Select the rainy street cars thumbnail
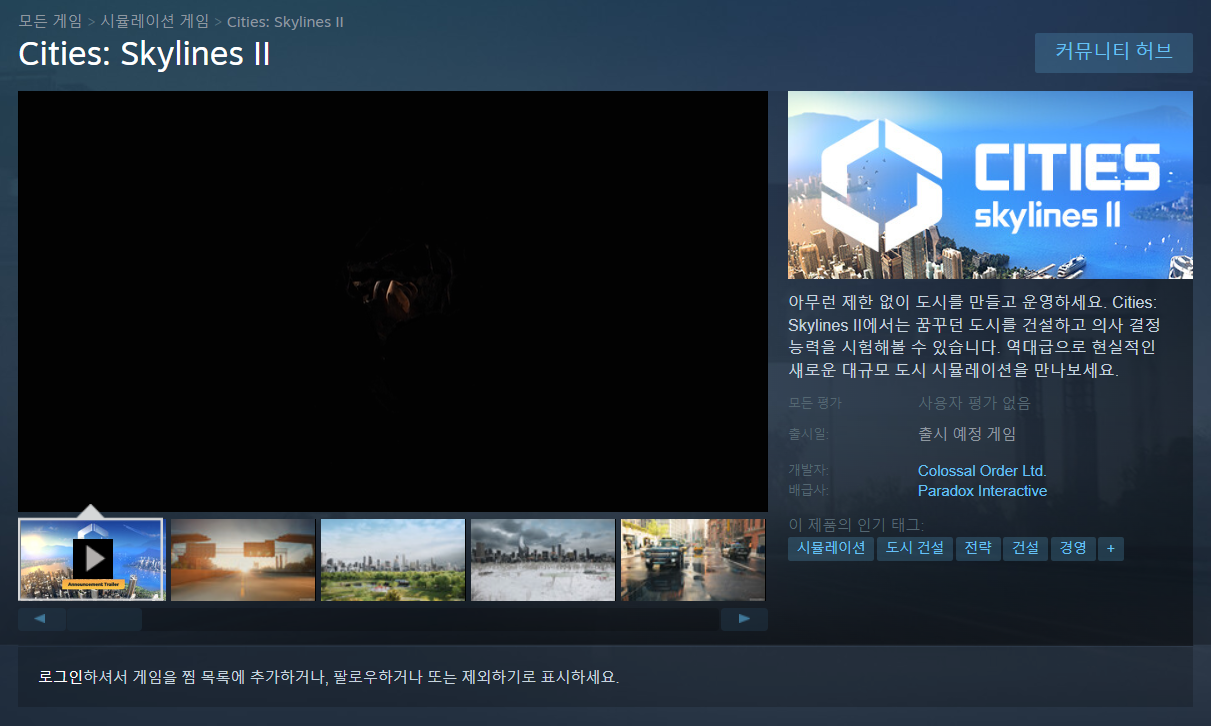Viewport: 1211px width, 726px height. (693, 559)
